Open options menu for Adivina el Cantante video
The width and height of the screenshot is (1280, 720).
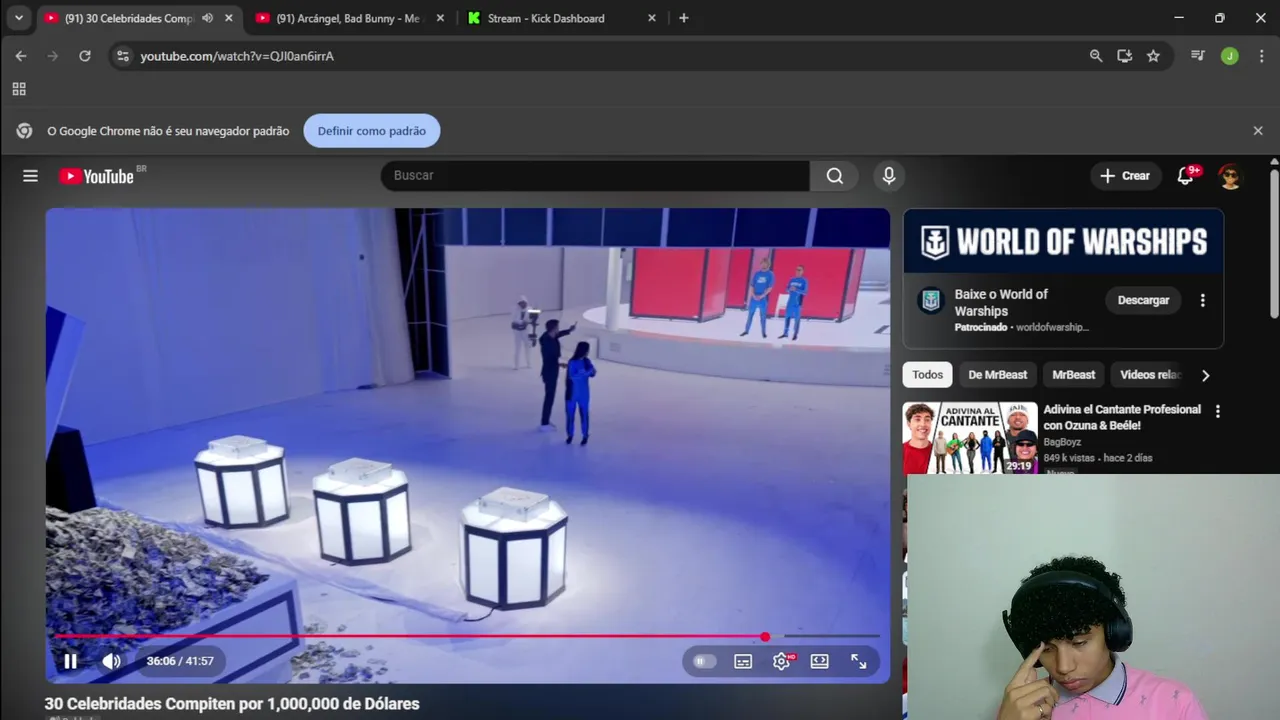pyautogui.click(x=1217, y=411)
